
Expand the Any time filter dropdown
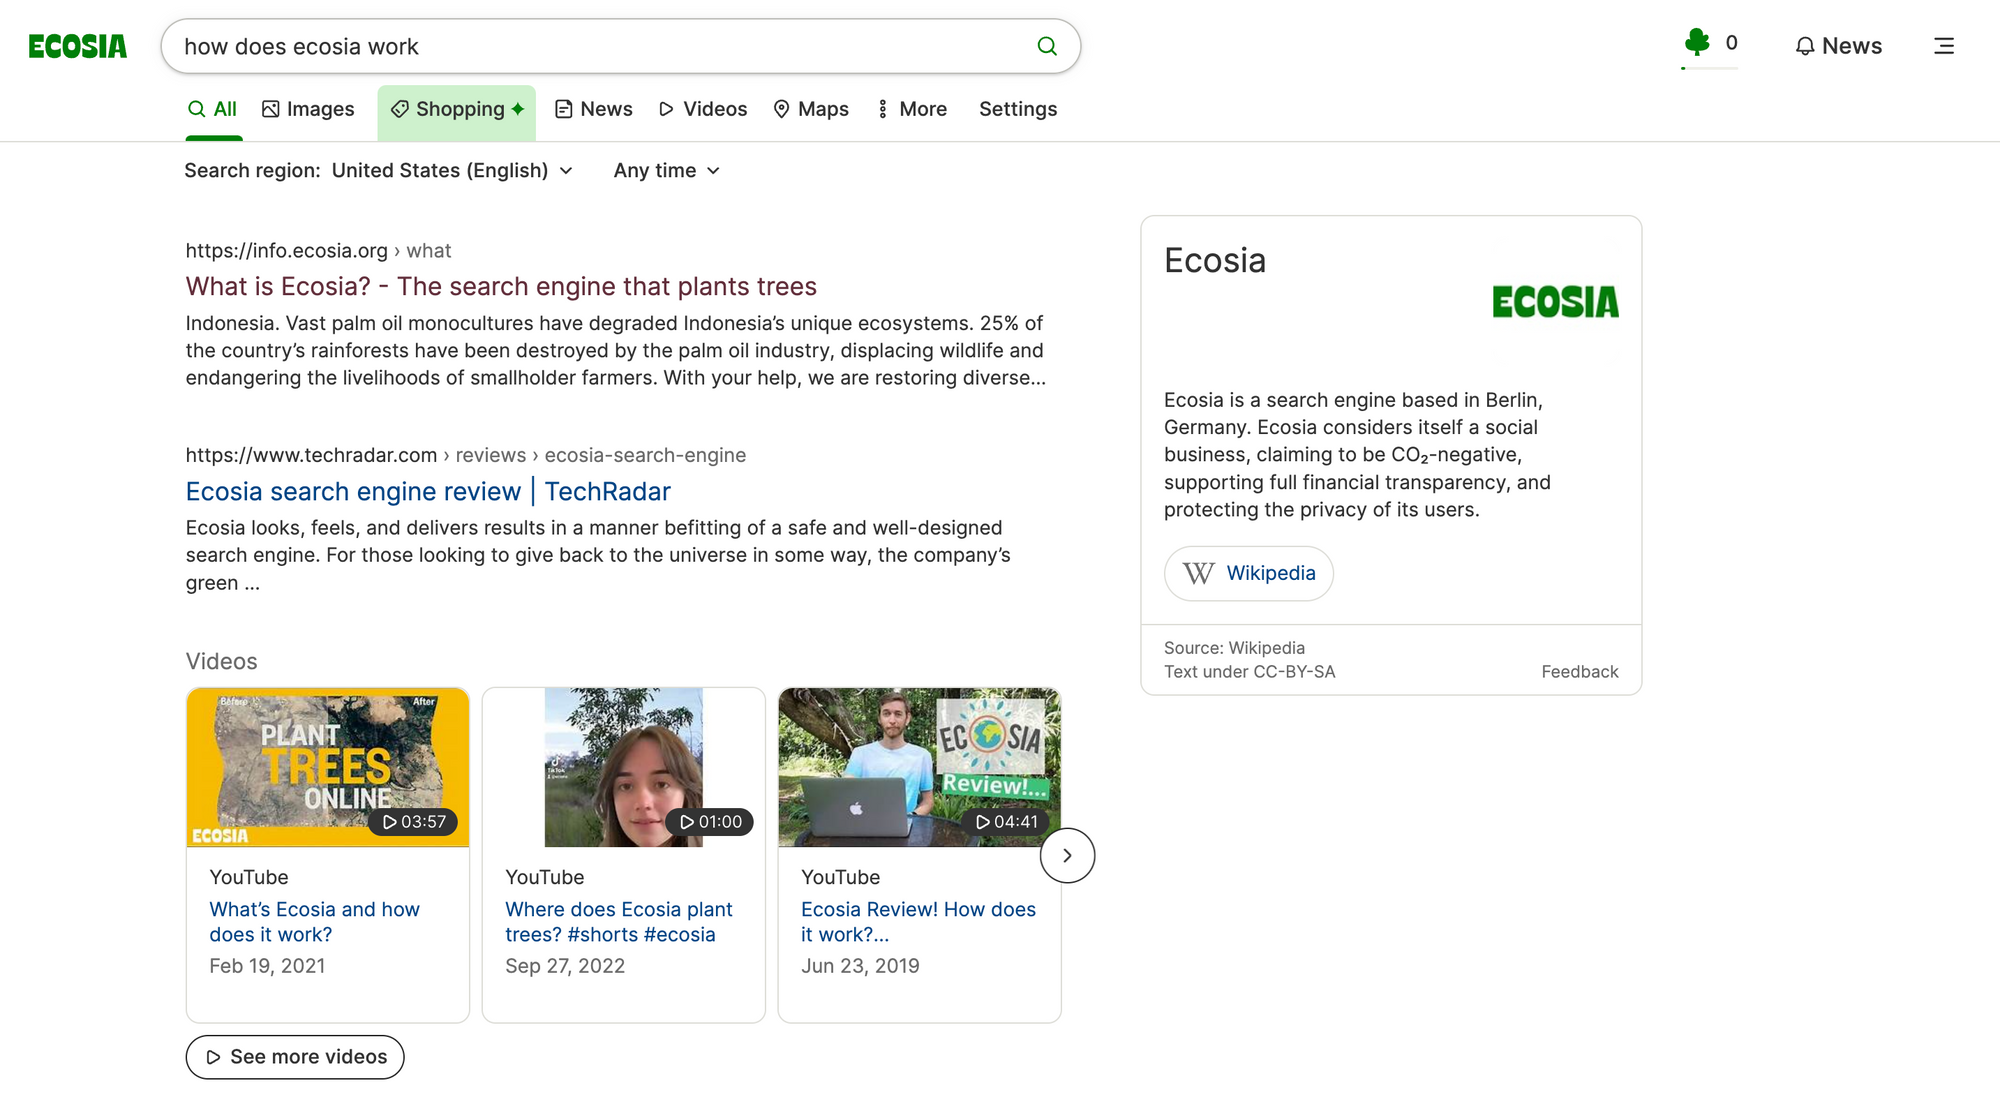tap(667, 171)
